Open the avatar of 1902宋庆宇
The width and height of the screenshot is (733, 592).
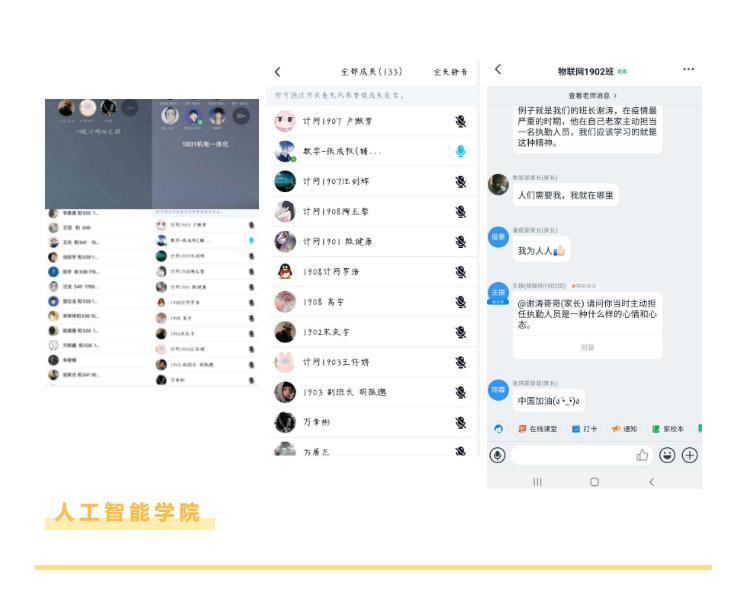point(285,332)
